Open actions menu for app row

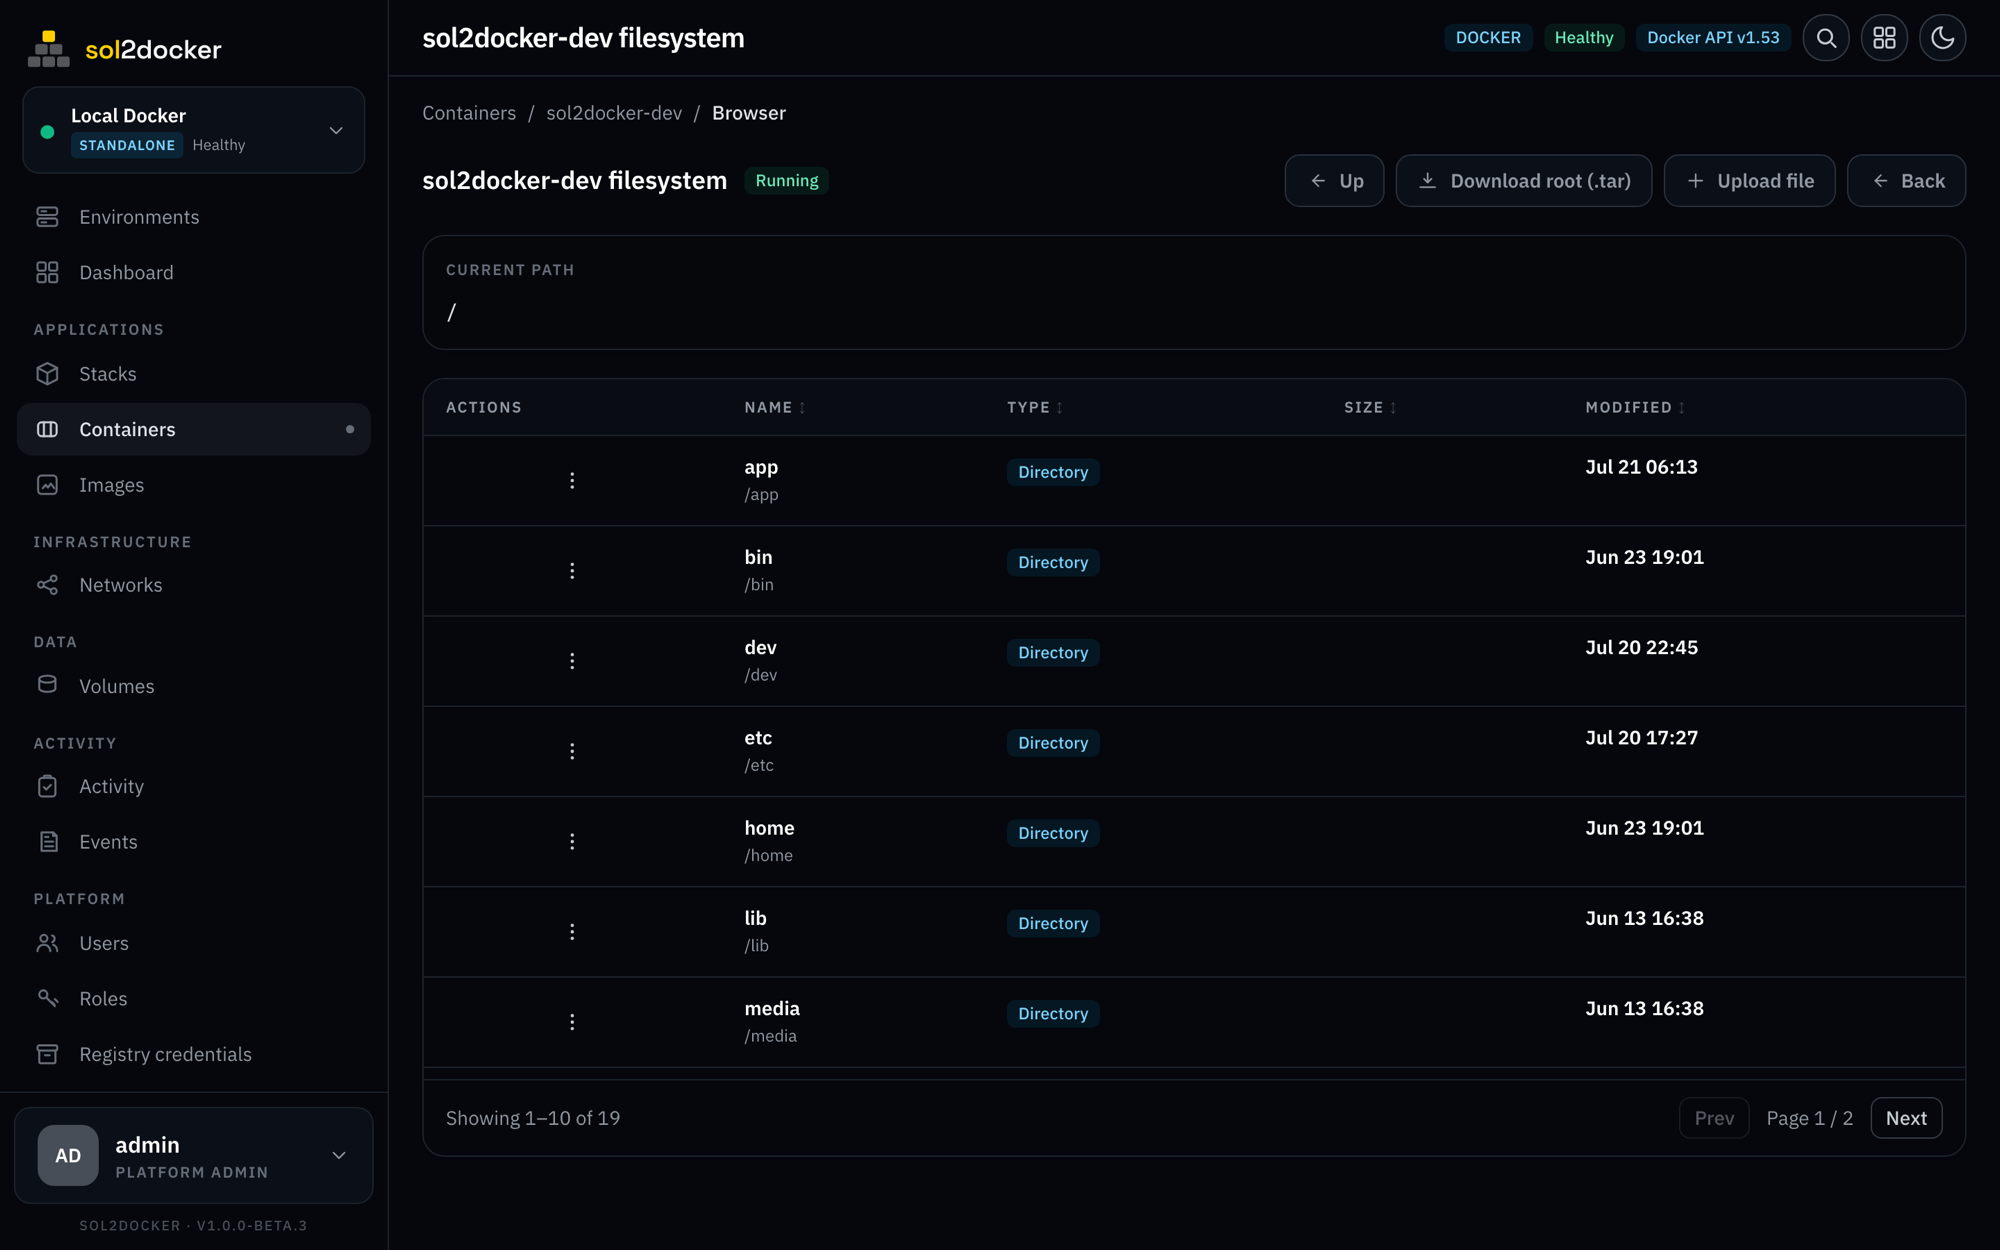tap(572, 481)
